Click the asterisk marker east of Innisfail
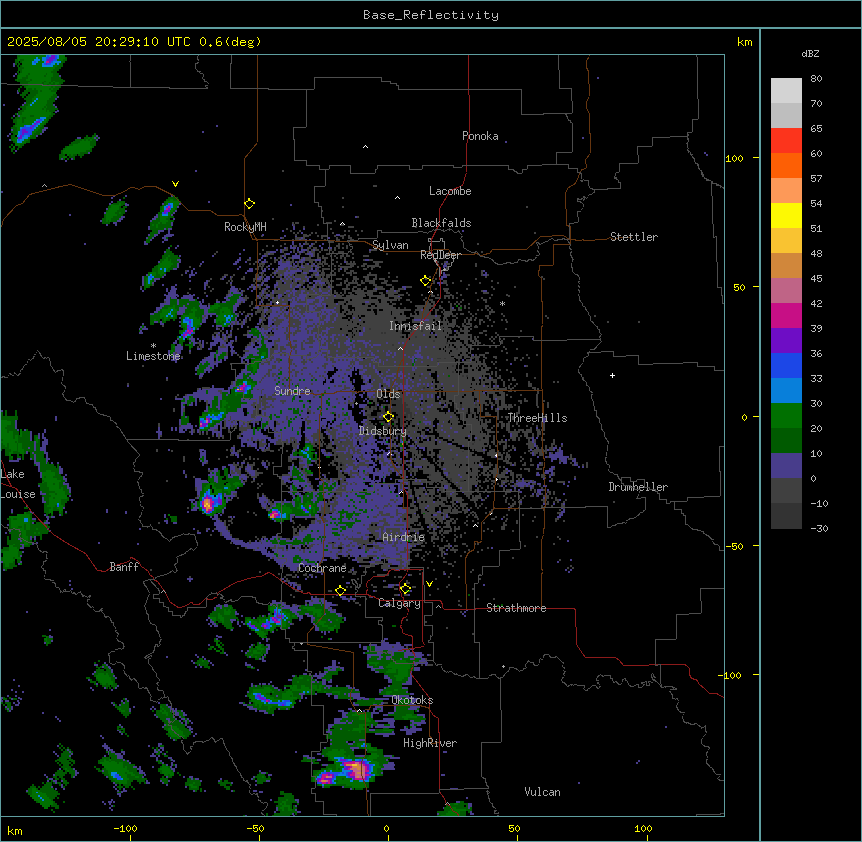 (502, 303)
